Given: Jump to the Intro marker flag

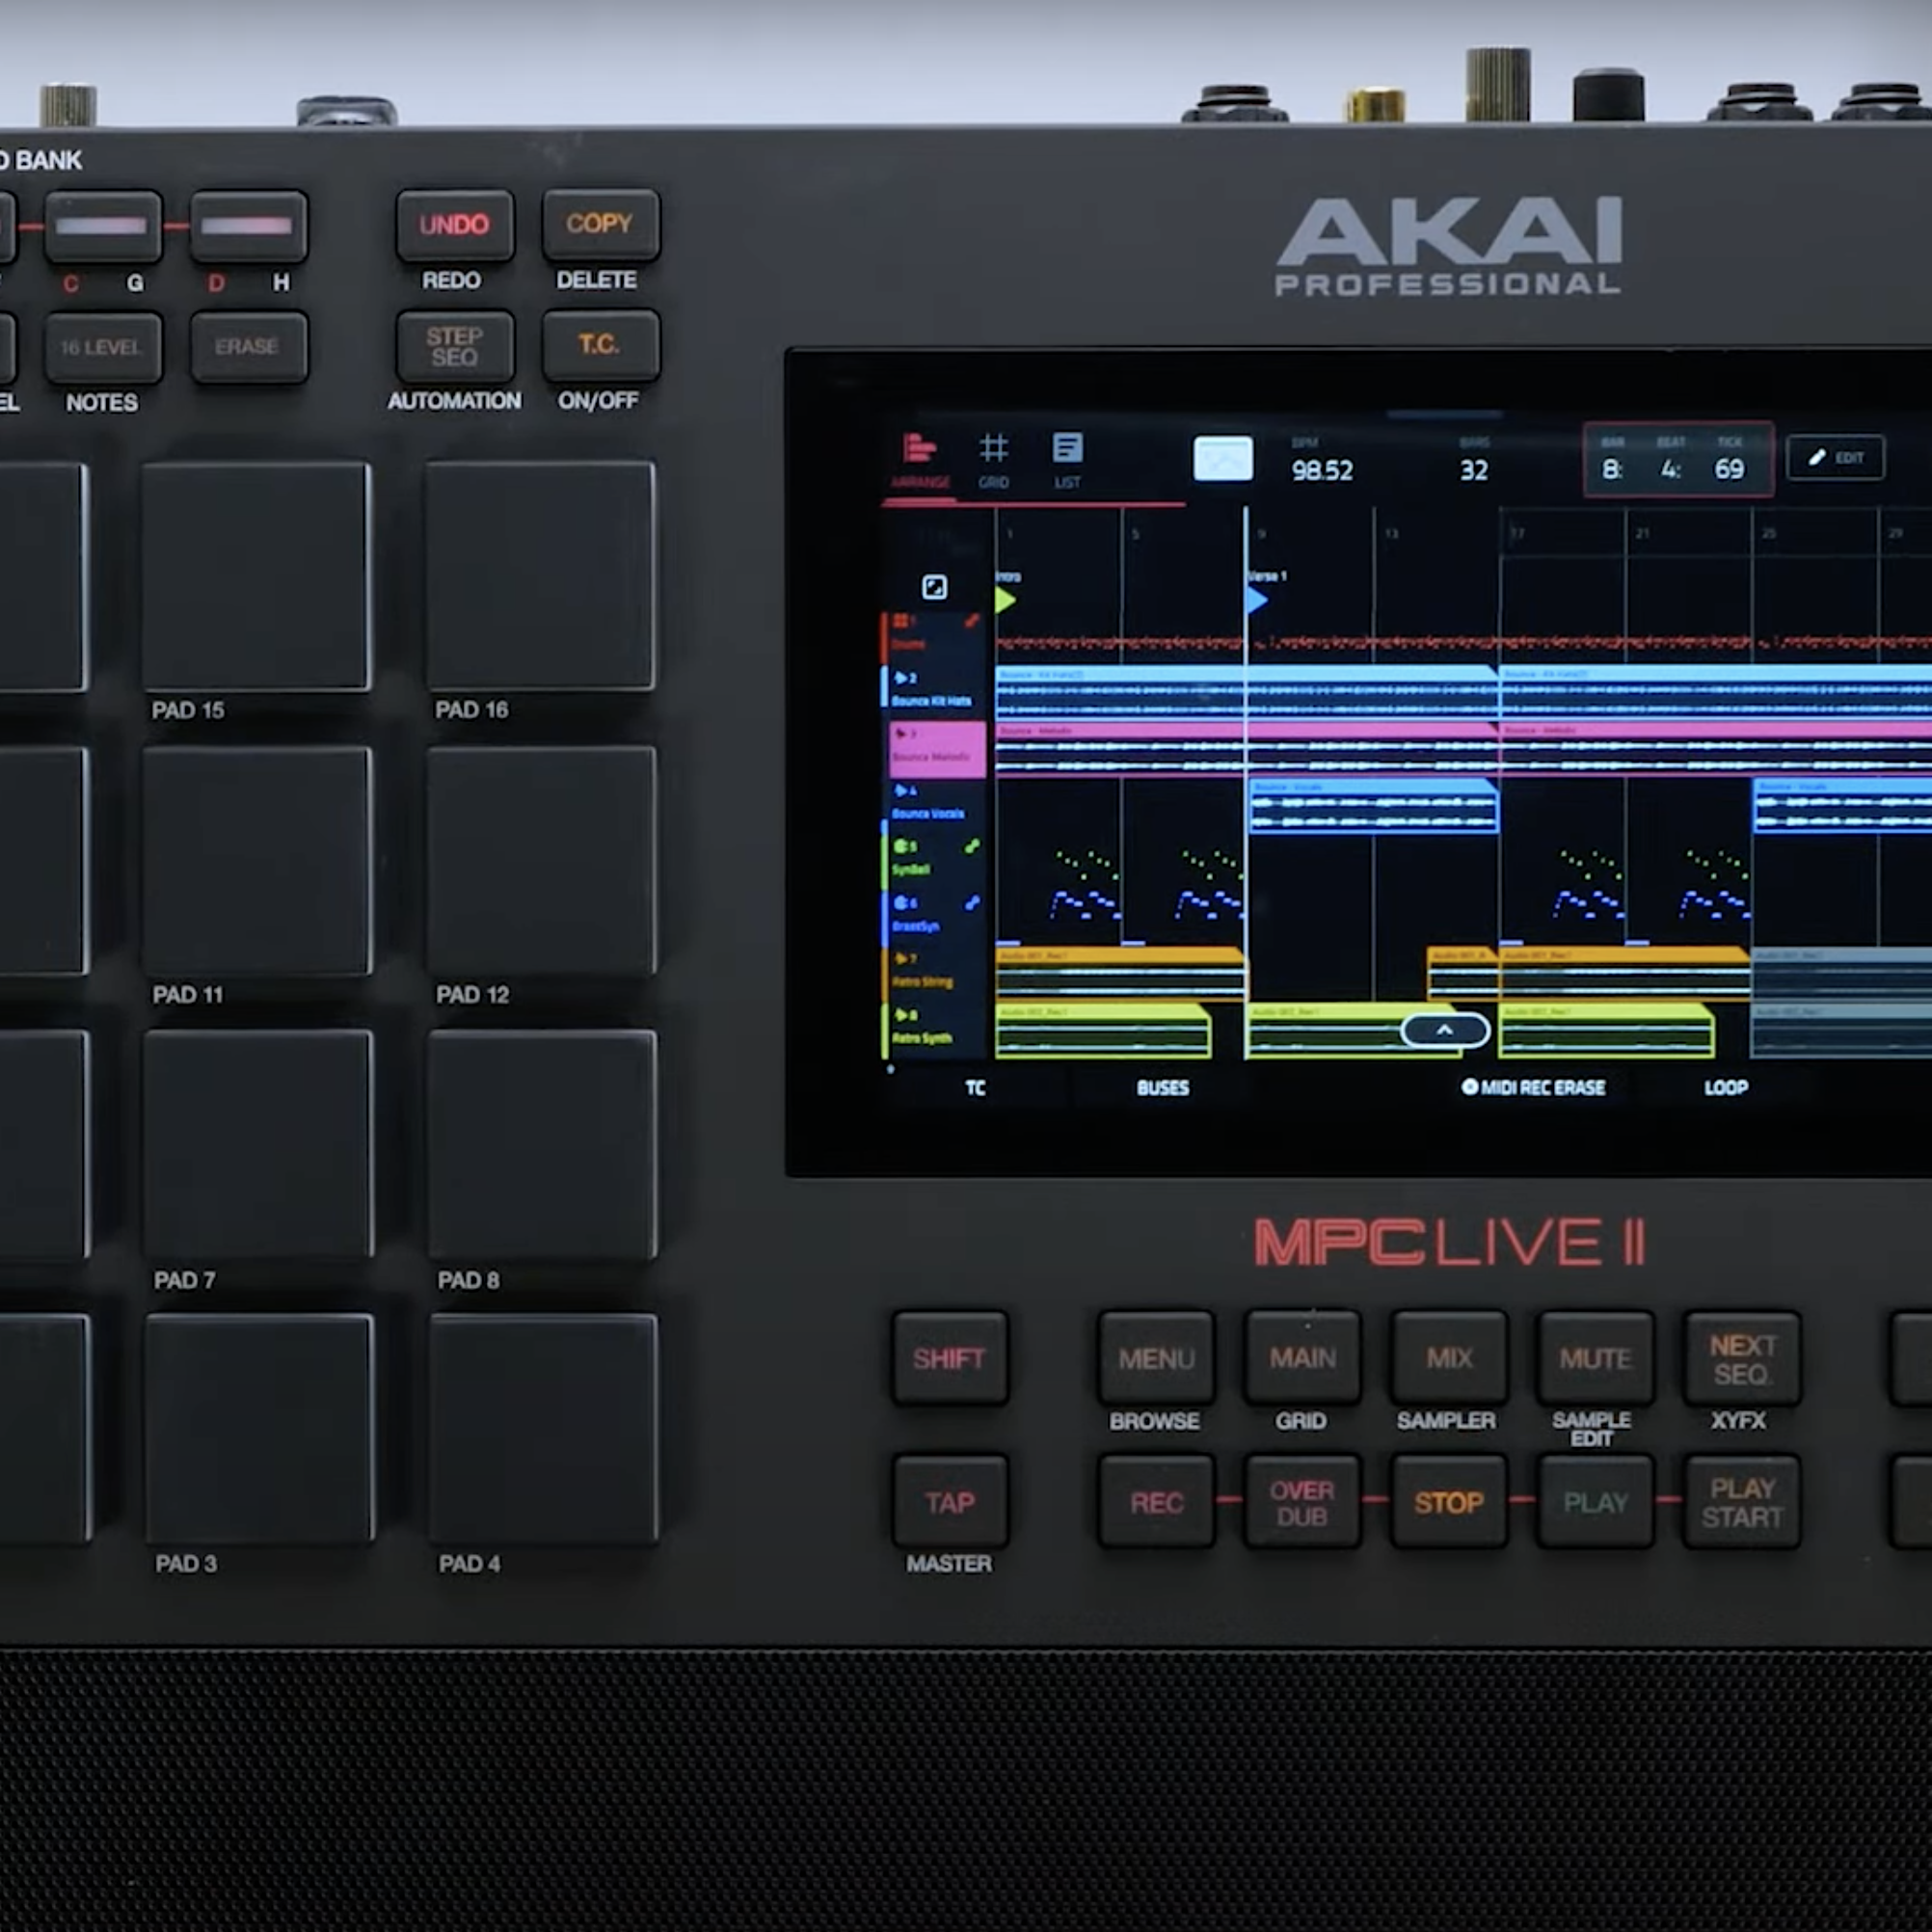Looking at the screenshot, I should point(1006,600).
